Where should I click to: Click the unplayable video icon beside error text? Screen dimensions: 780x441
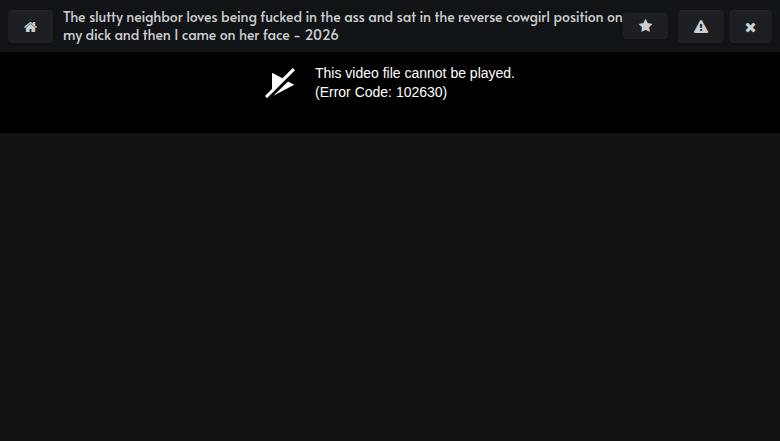[280, 83]
